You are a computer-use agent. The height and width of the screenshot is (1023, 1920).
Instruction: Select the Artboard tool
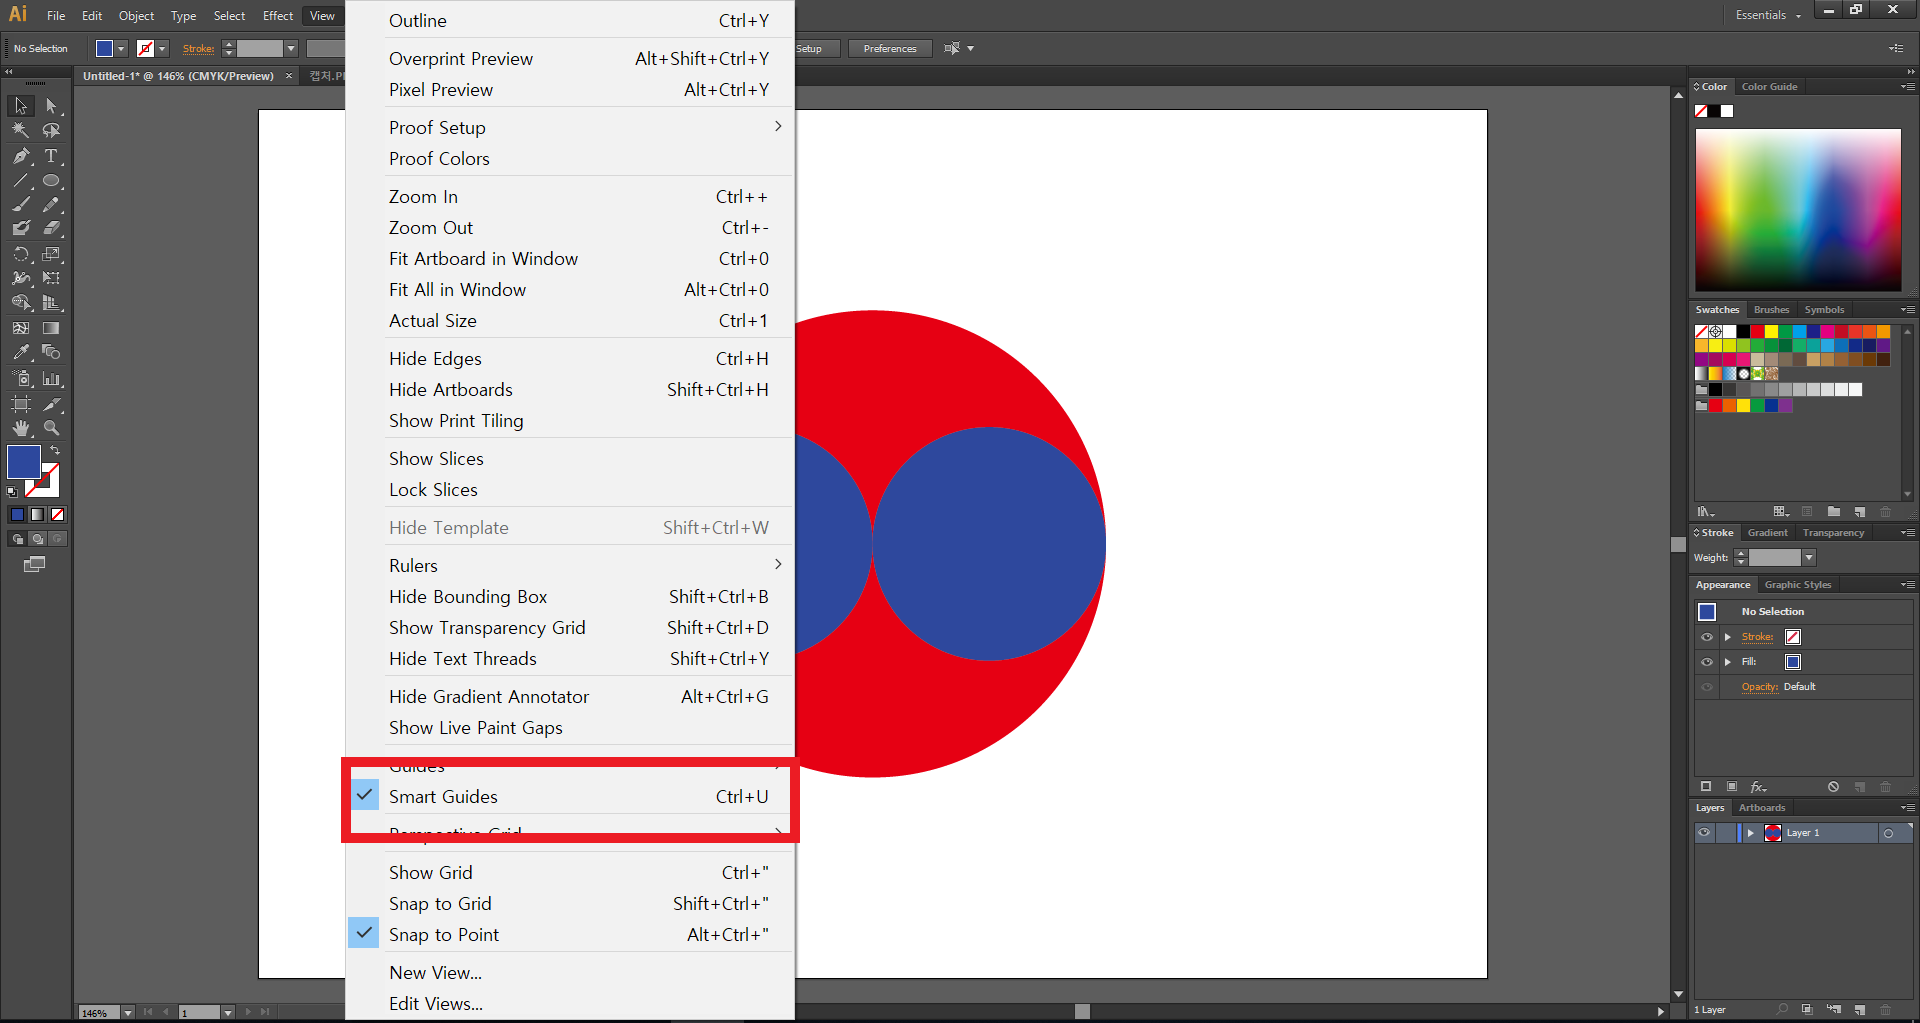pos(21,404)
